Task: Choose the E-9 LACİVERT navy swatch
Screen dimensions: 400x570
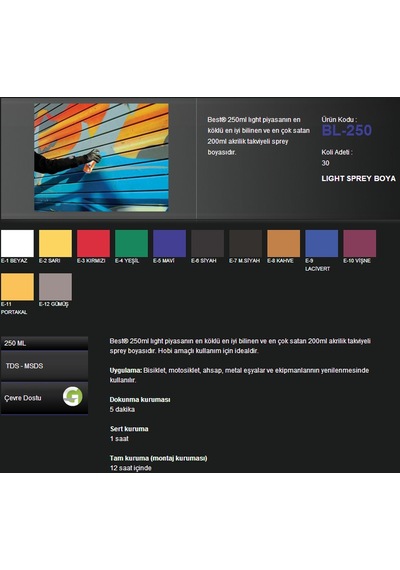Action: [322, 243]
